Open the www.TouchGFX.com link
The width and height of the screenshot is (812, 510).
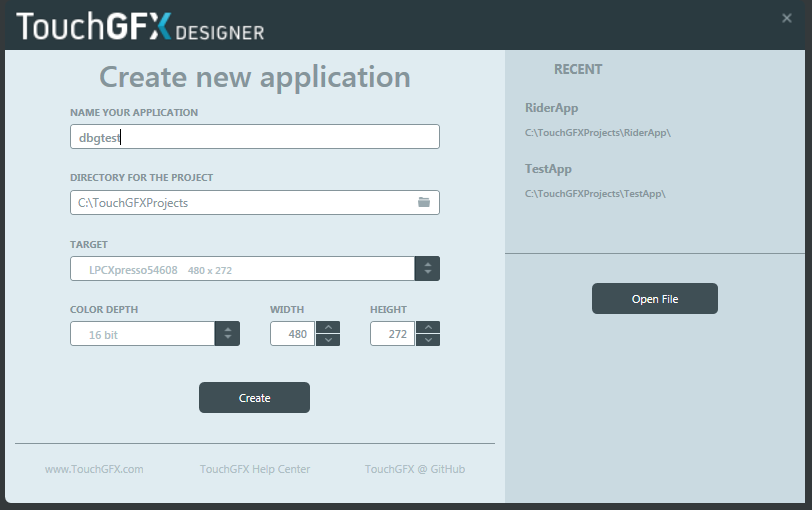pos(94,469)
